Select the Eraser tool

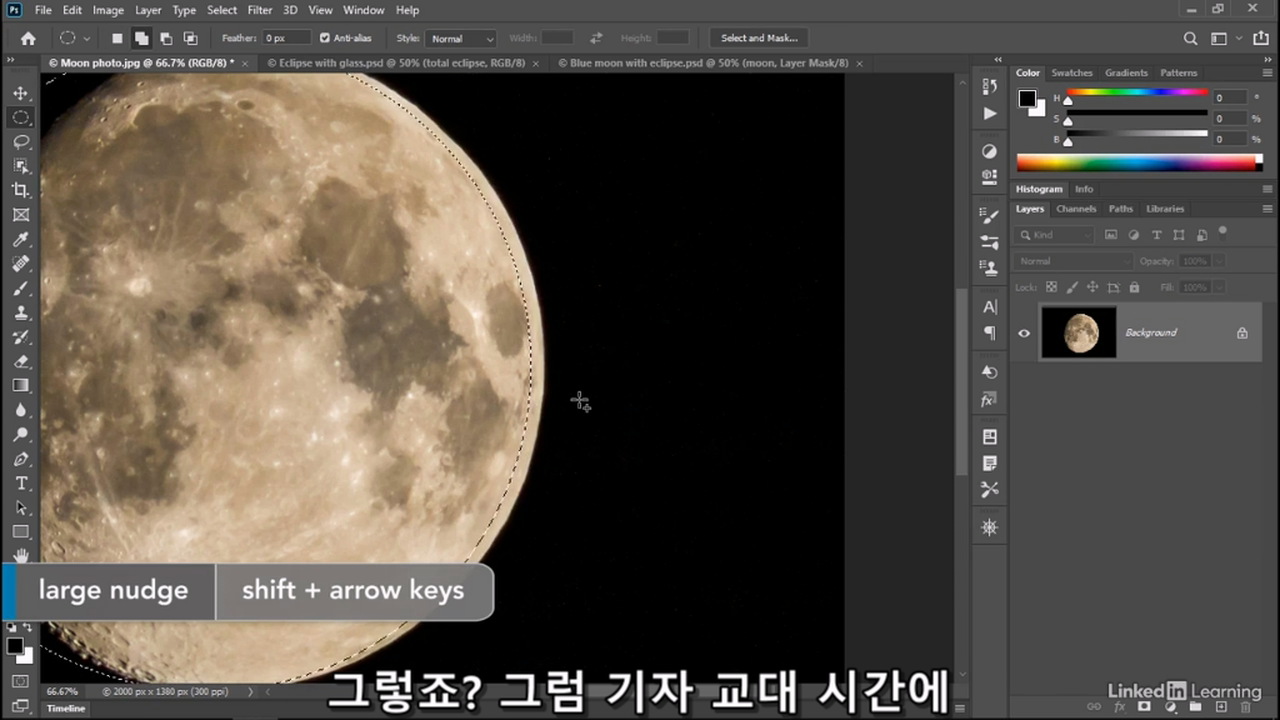pos(21,361)
